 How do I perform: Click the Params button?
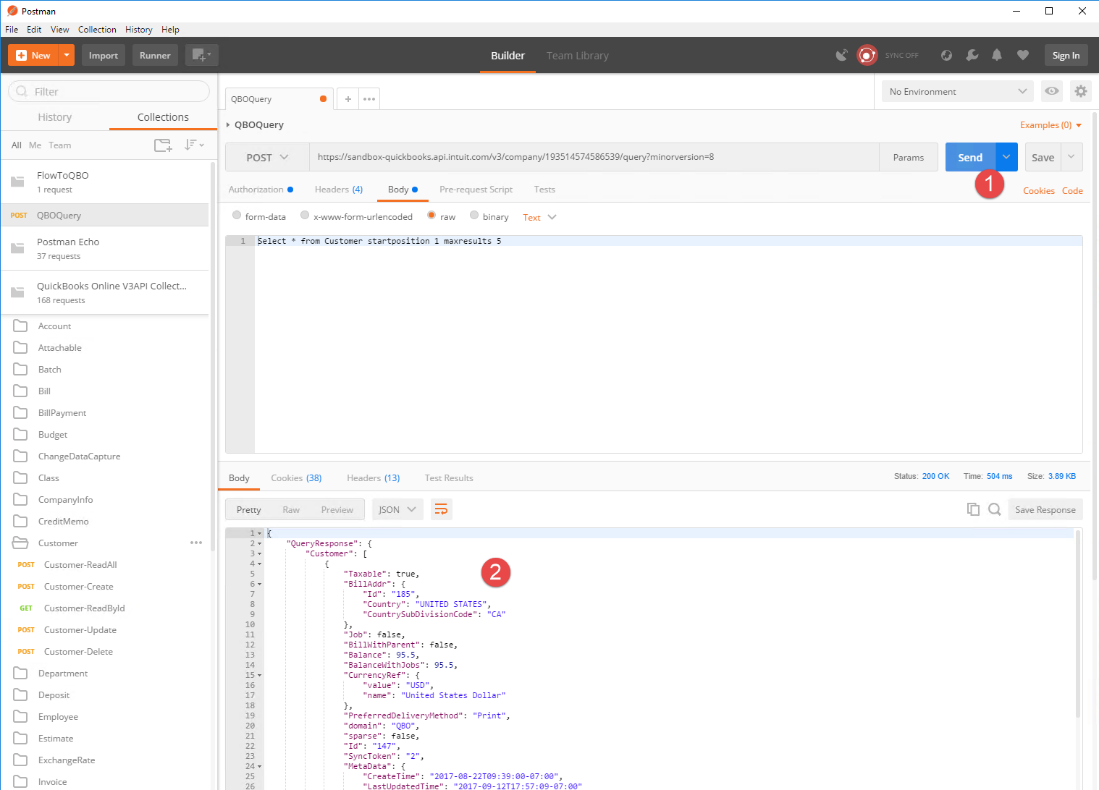pos(908,157)
